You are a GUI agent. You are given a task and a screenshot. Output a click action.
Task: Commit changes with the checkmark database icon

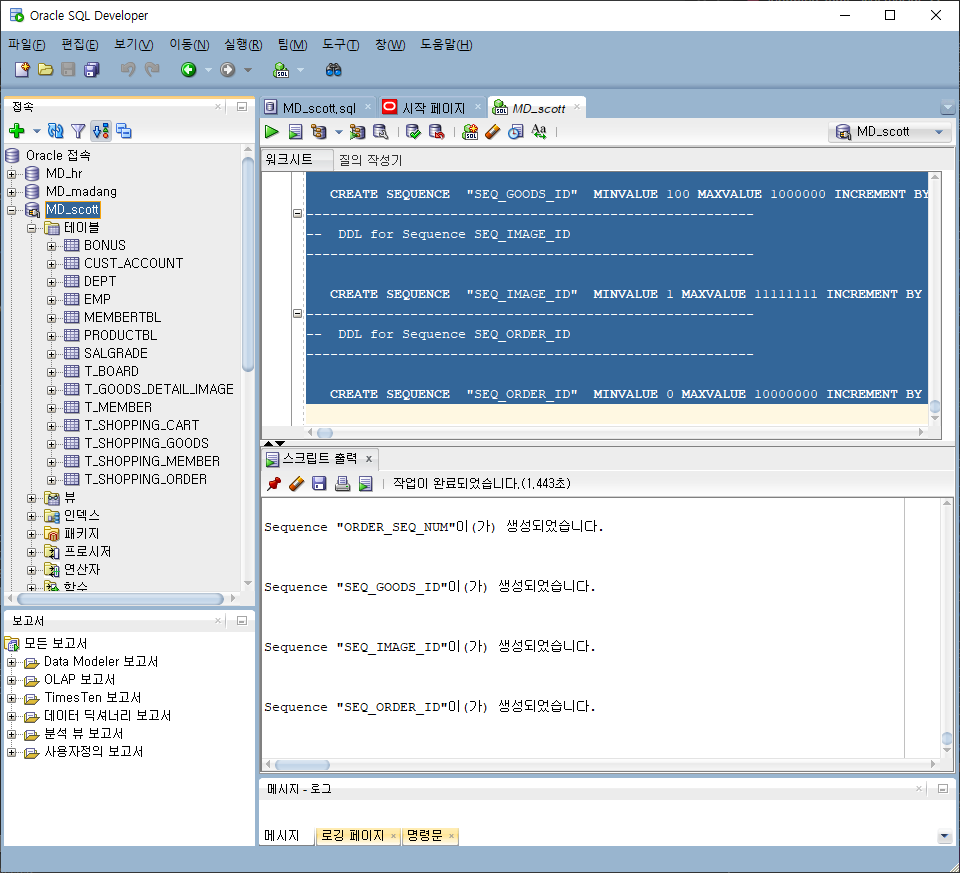[x=413, y=132]
